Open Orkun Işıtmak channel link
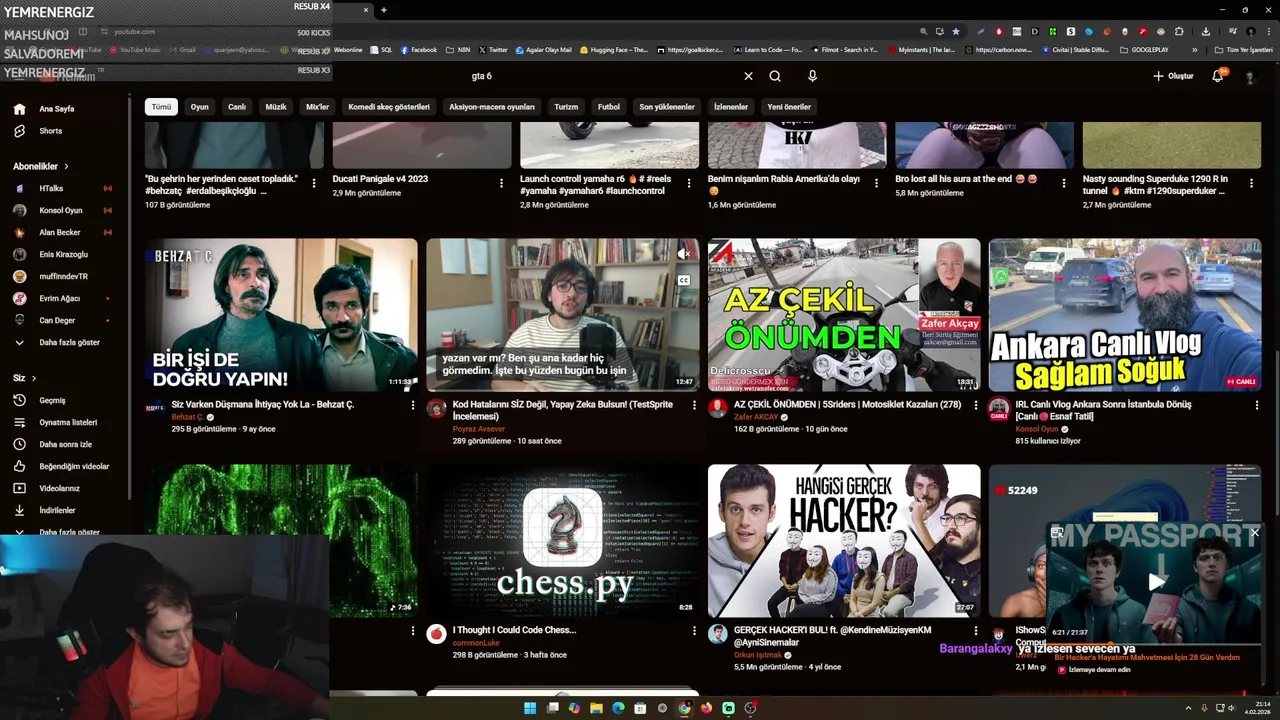This screenshot has height=720, width=1280. pos(758,655)
